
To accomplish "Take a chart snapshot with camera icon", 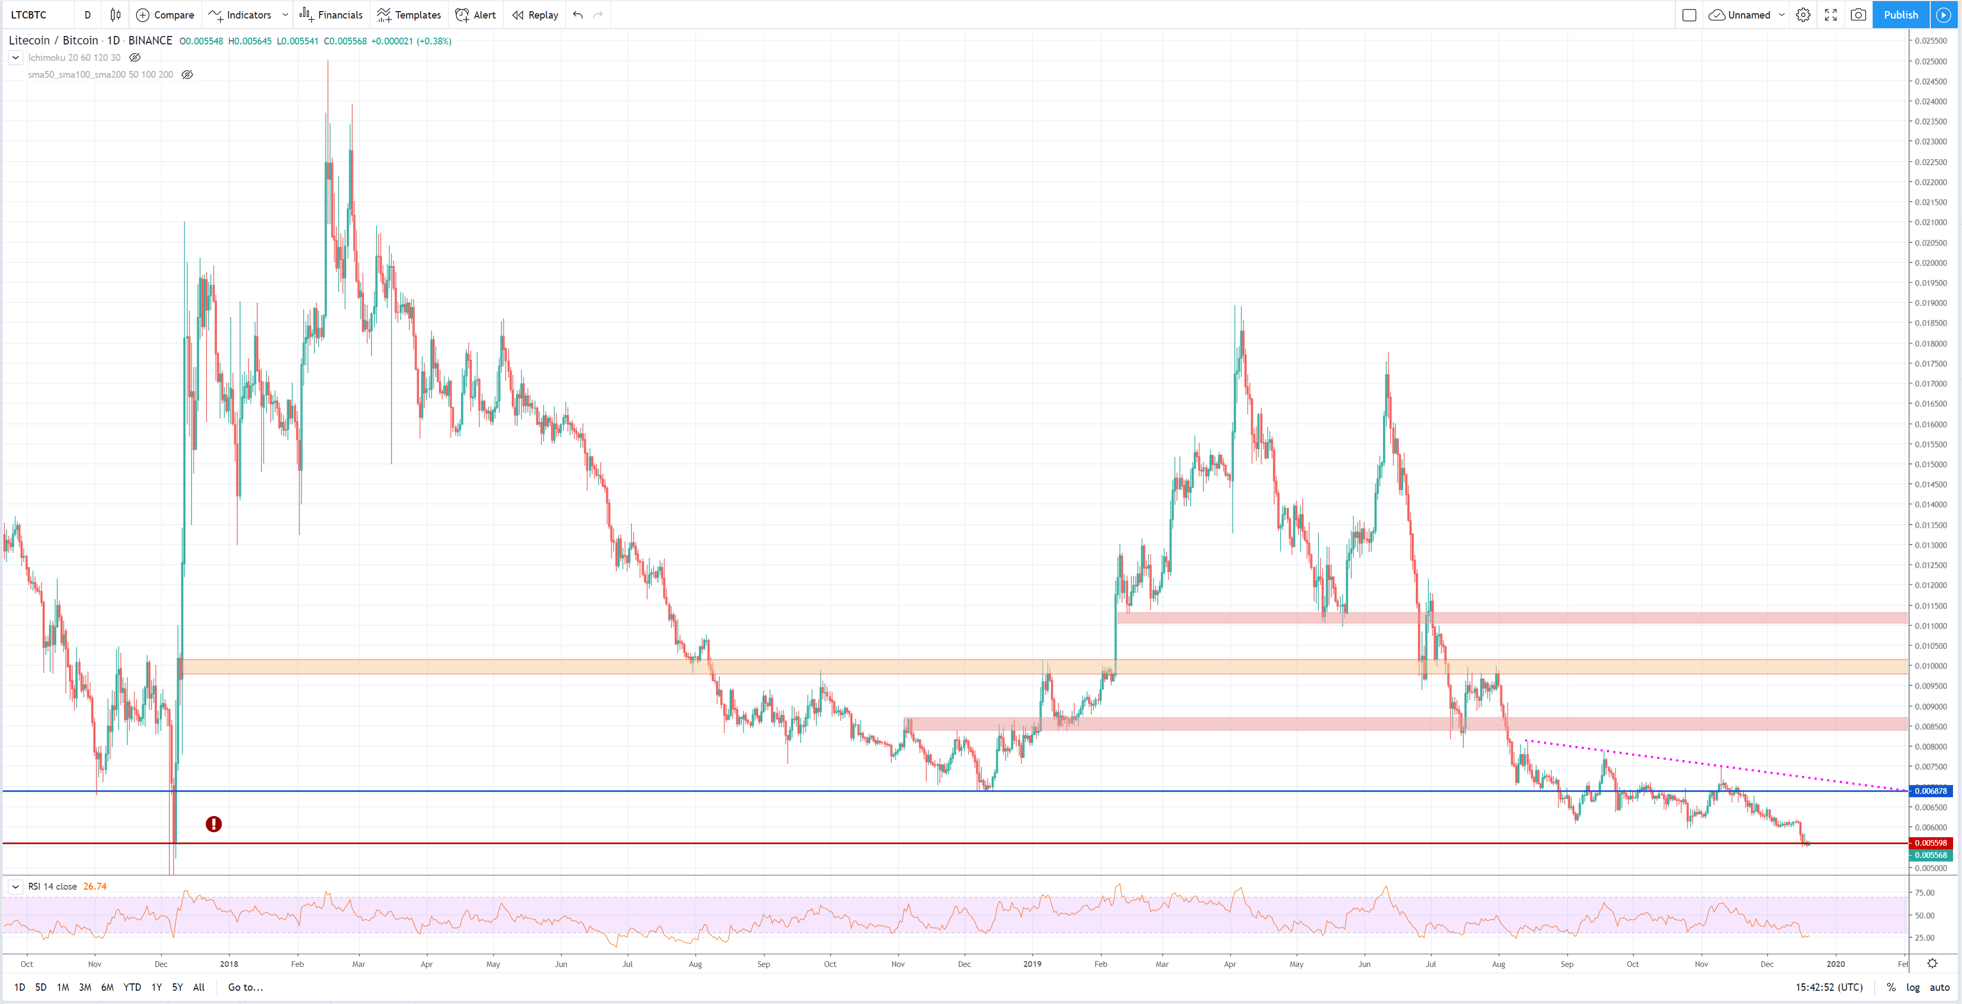I will pyautogui.click(x=1858, y=15).
